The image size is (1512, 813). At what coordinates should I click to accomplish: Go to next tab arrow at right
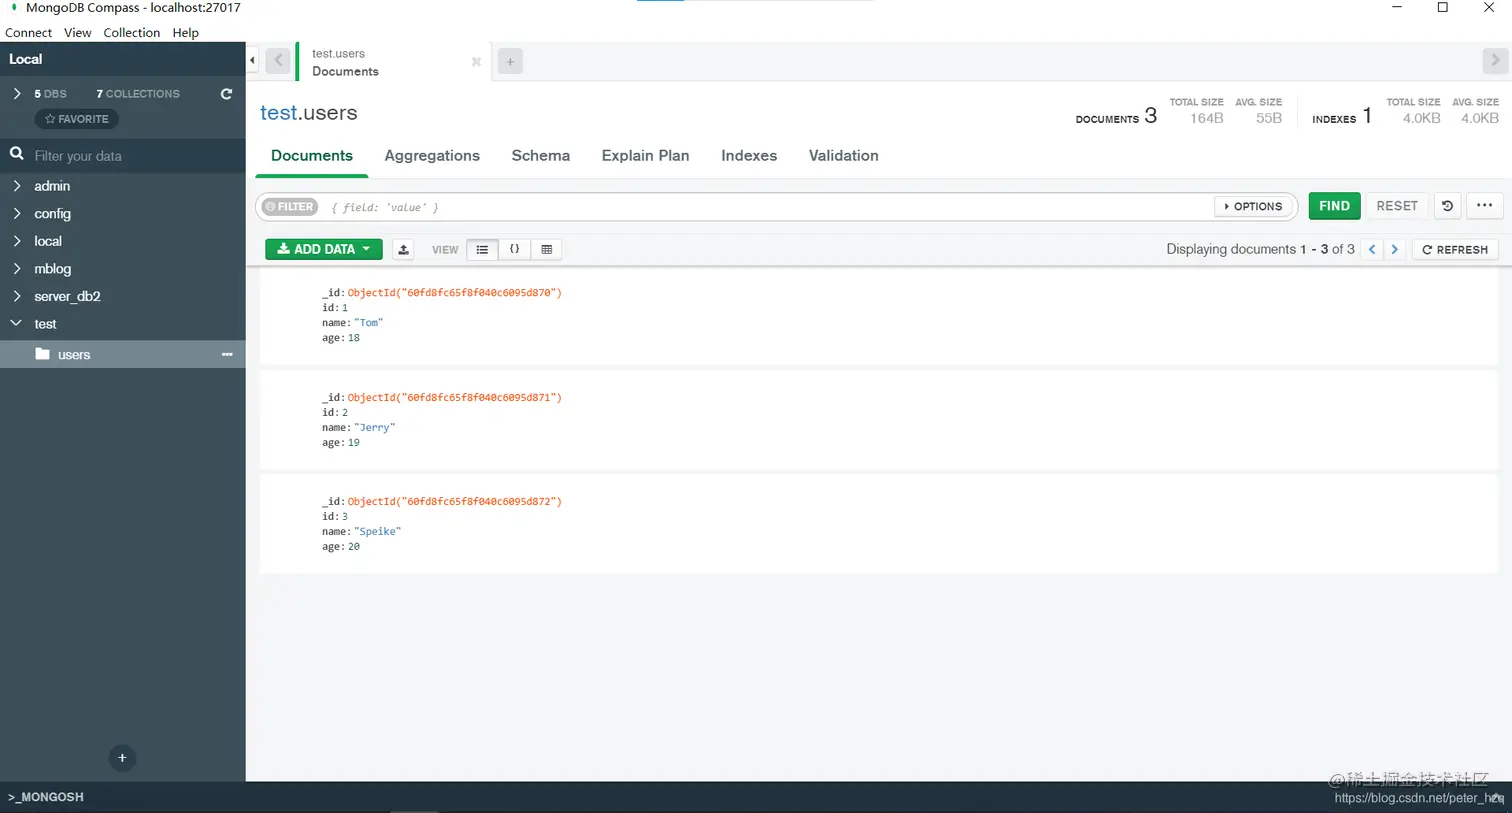point(1494,61)
